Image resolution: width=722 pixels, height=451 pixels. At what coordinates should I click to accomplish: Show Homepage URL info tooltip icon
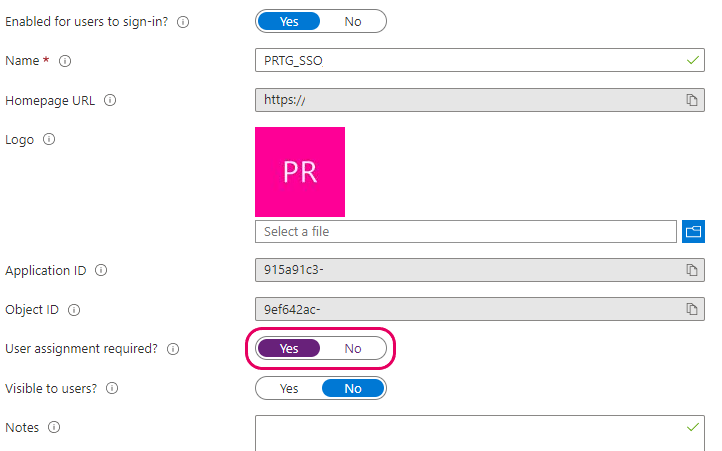pos(110,100)
